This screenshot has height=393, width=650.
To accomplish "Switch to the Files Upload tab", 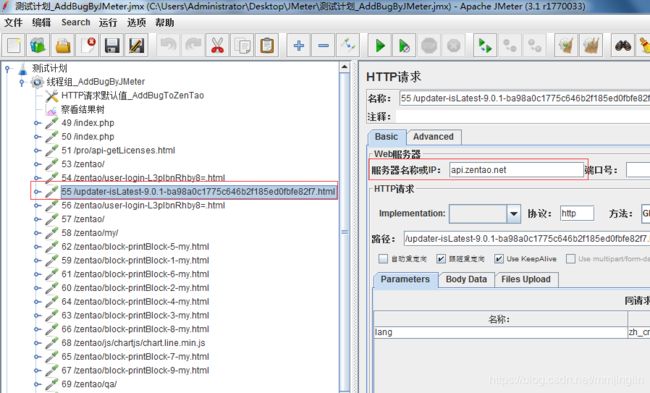I will point(526,279).
